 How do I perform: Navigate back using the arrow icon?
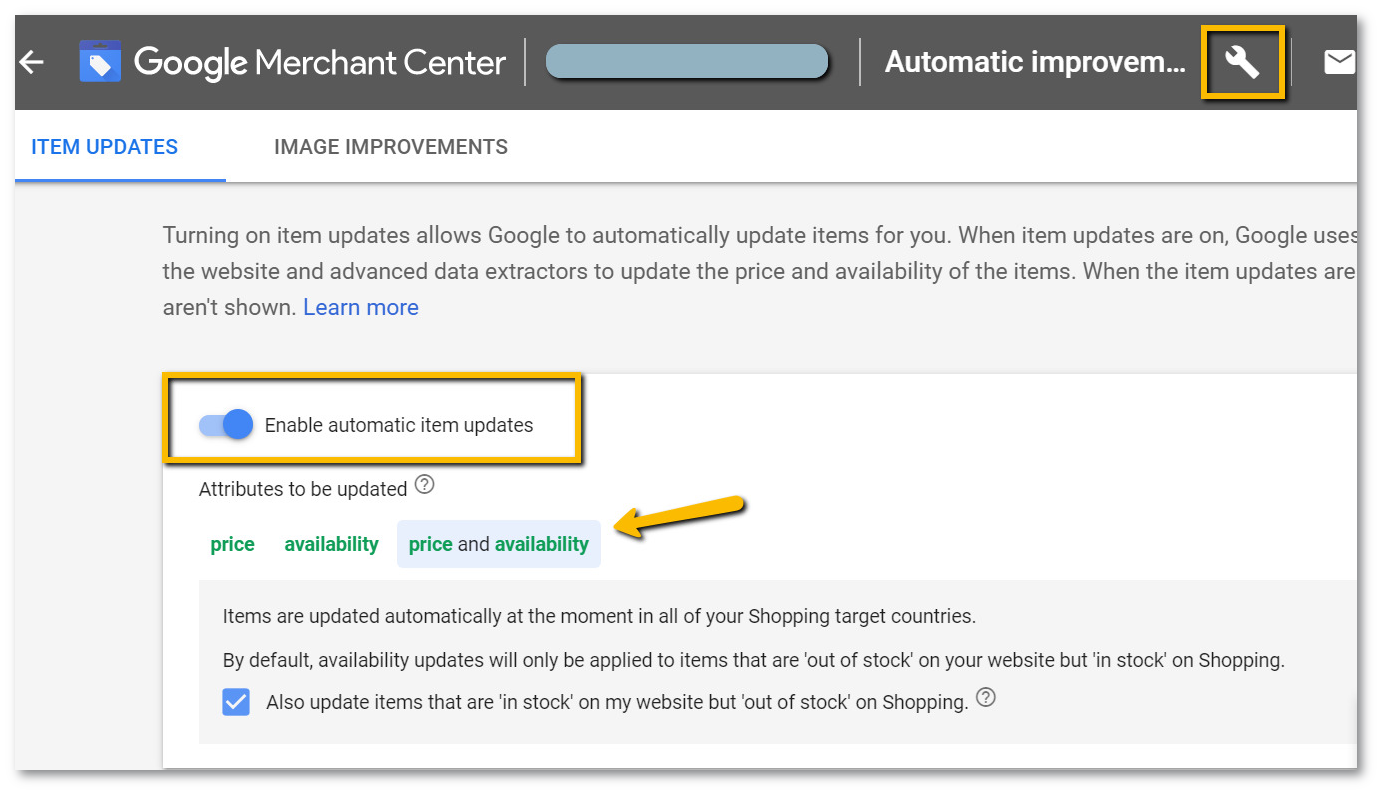coord(31,62)
